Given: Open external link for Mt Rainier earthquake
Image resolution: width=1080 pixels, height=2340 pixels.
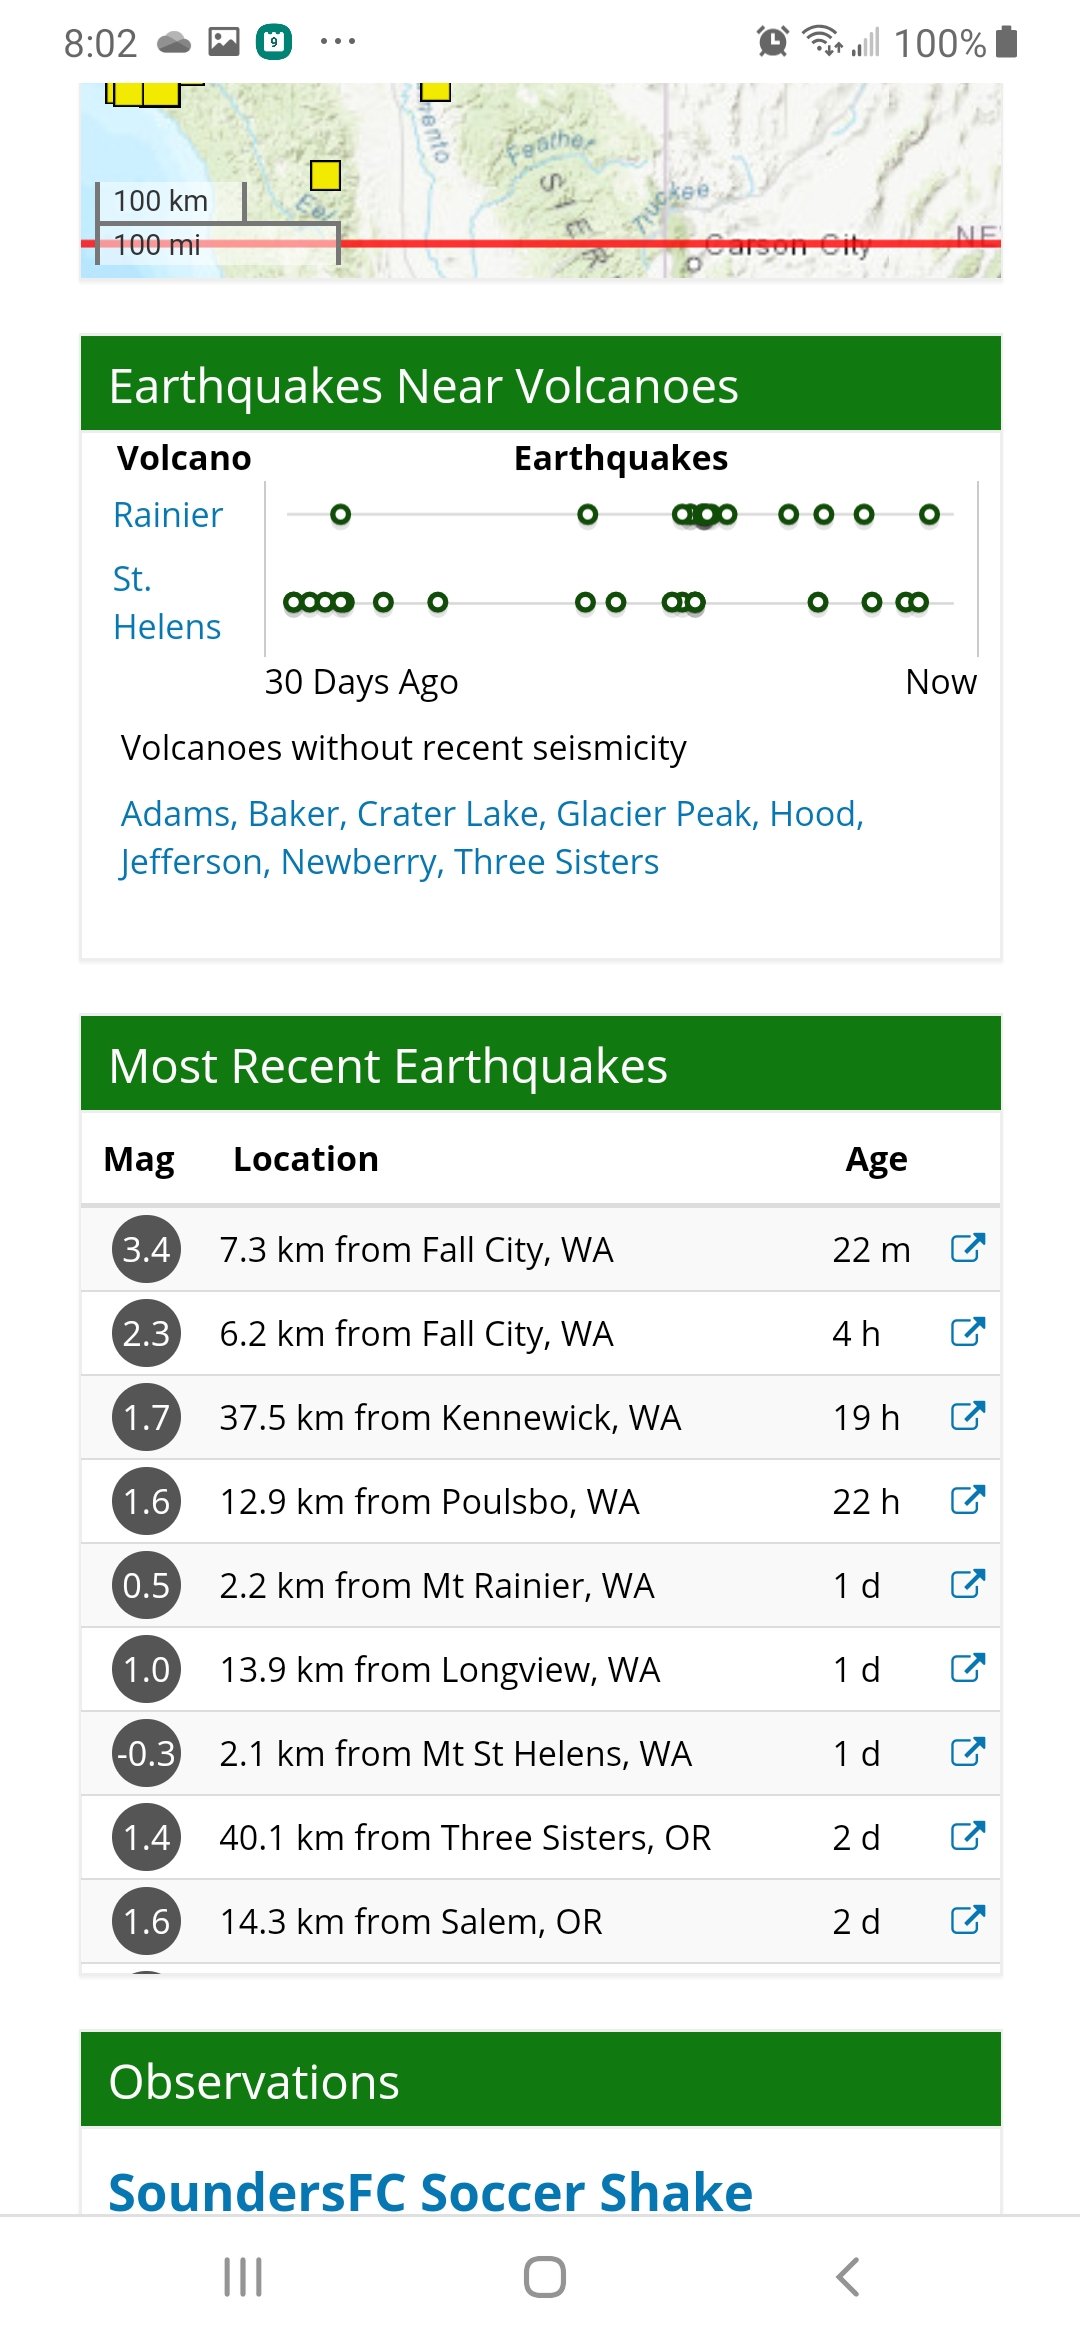Looking at the screenshot, I should pos(967,1584).
